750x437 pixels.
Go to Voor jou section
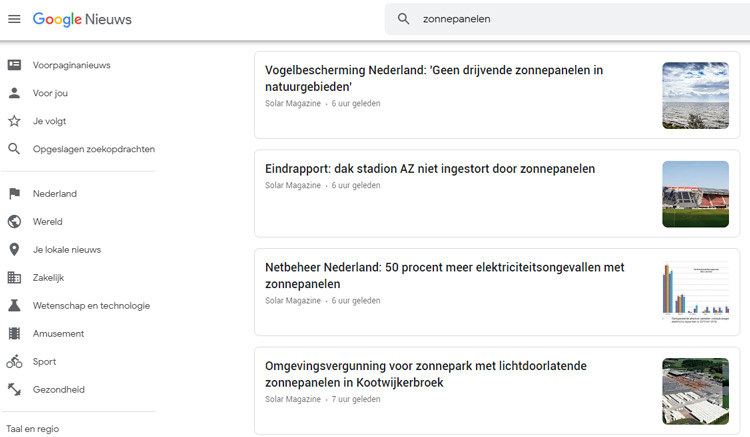pyautogui.click(x=50, y=93)
